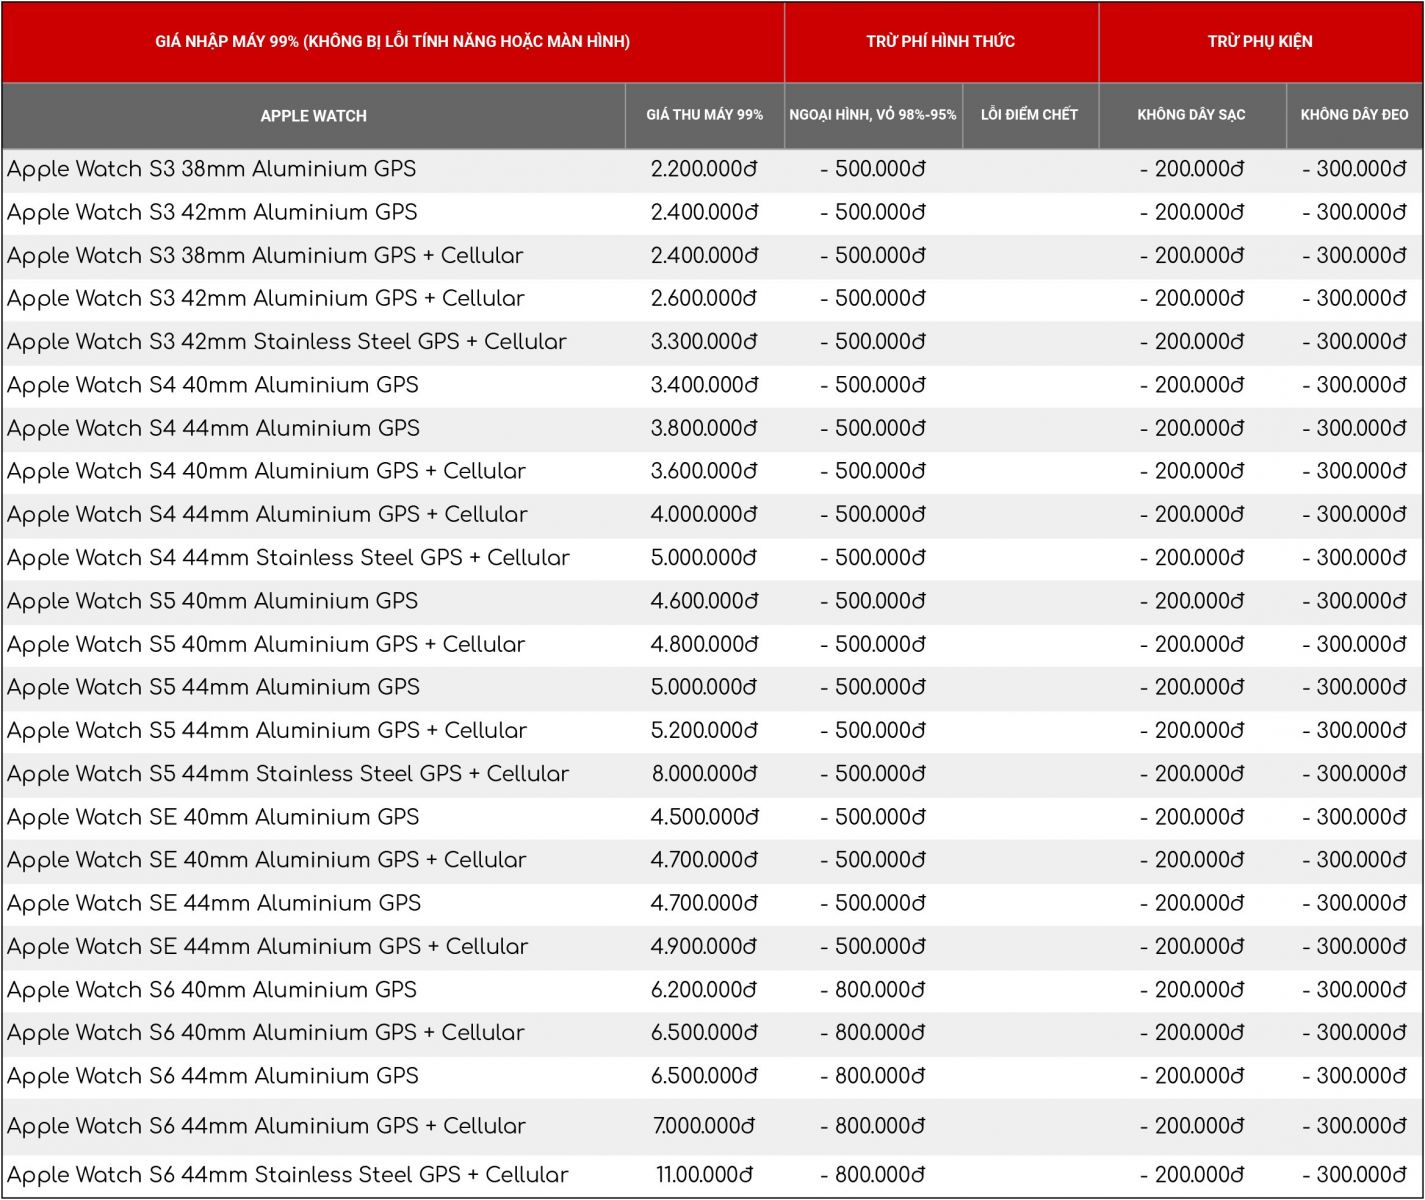This screenshot has width=1425, height=1200.
Task: Click the 5.000.000đ price for S4 Stainless Steel
Action: point(704,558)
